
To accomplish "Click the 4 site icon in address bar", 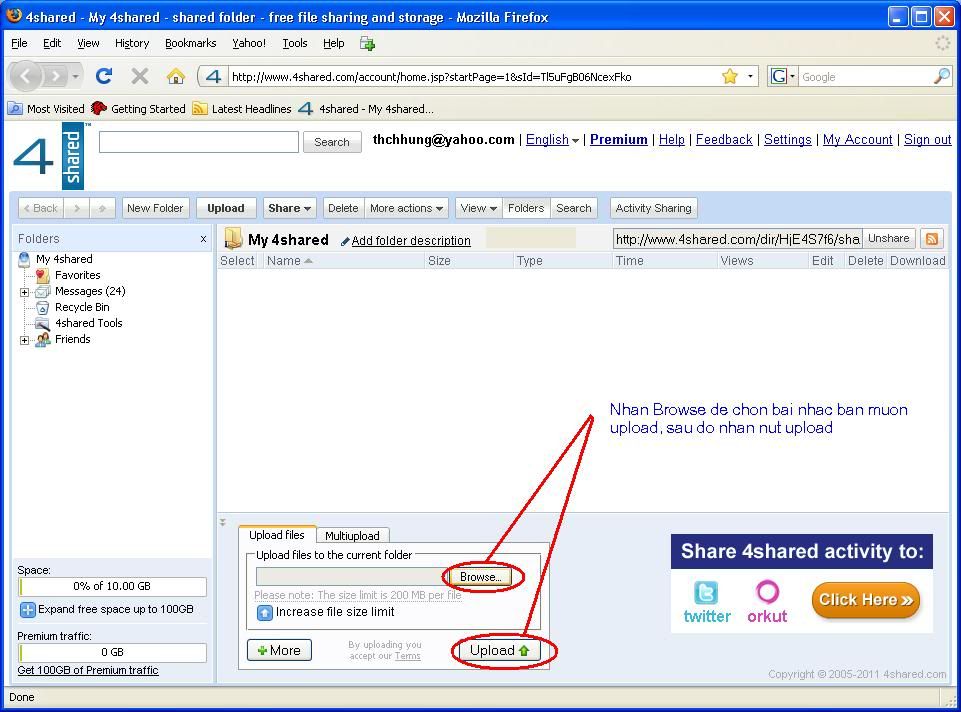I will [213, 76].
